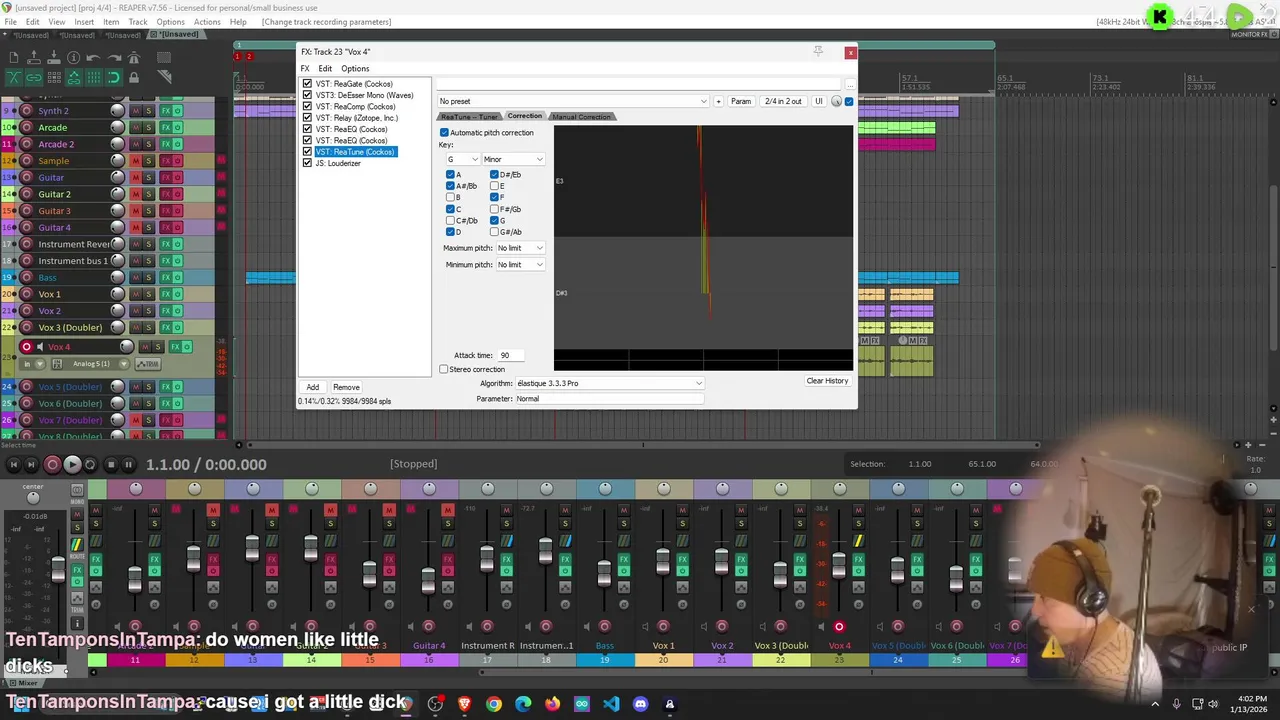
Task: Toggle the metronome icon
Action: point(134,58)
